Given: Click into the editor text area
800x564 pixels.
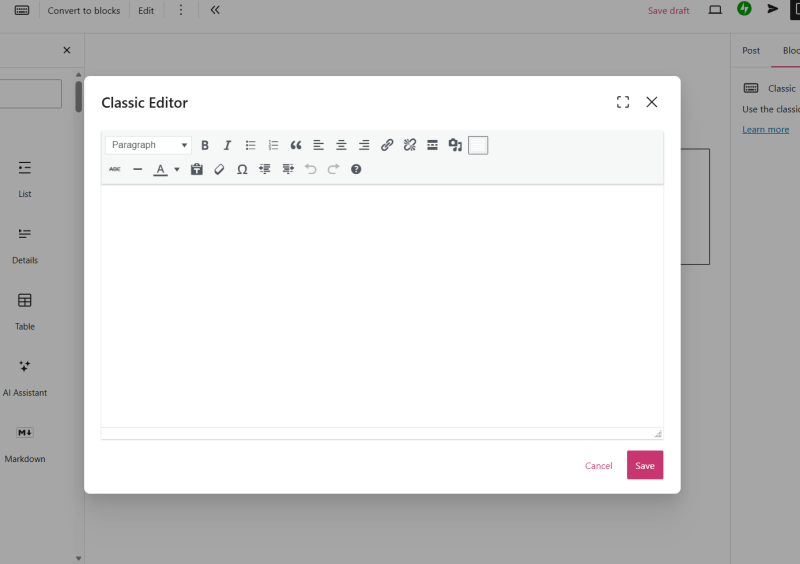Looking at the screenshot, I should click(x=382, y=306).
